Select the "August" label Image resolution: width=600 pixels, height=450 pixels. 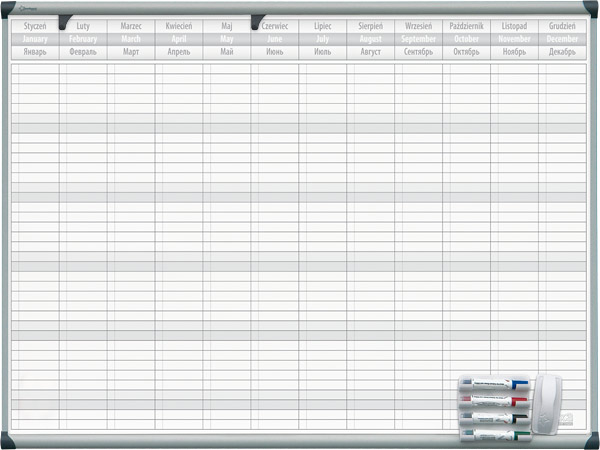(x=370, y=39)
